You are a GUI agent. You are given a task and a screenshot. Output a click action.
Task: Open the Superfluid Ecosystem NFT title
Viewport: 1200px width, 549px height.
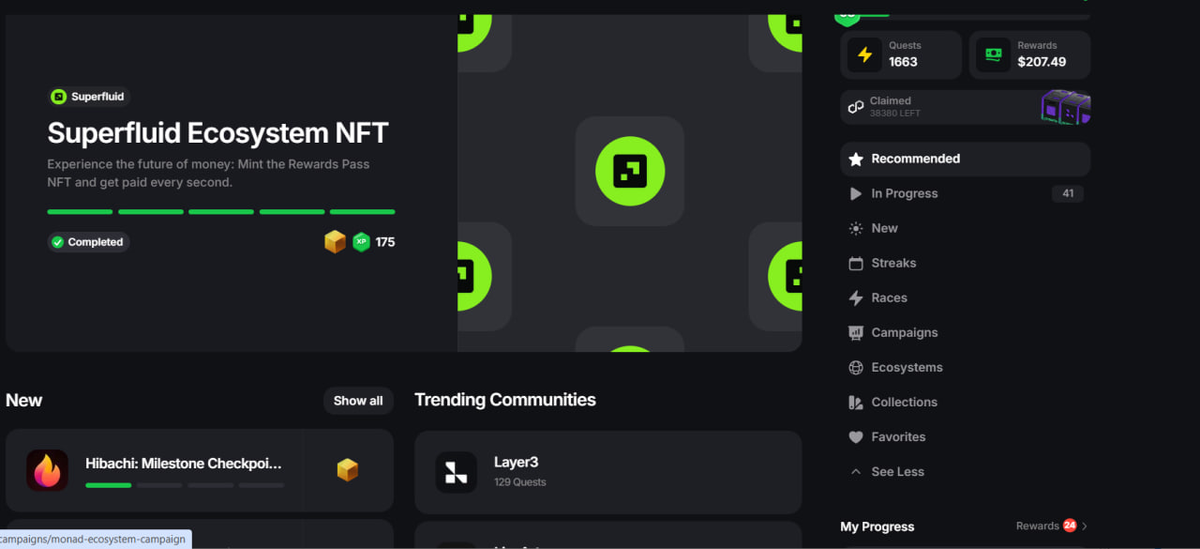(218, 133)
